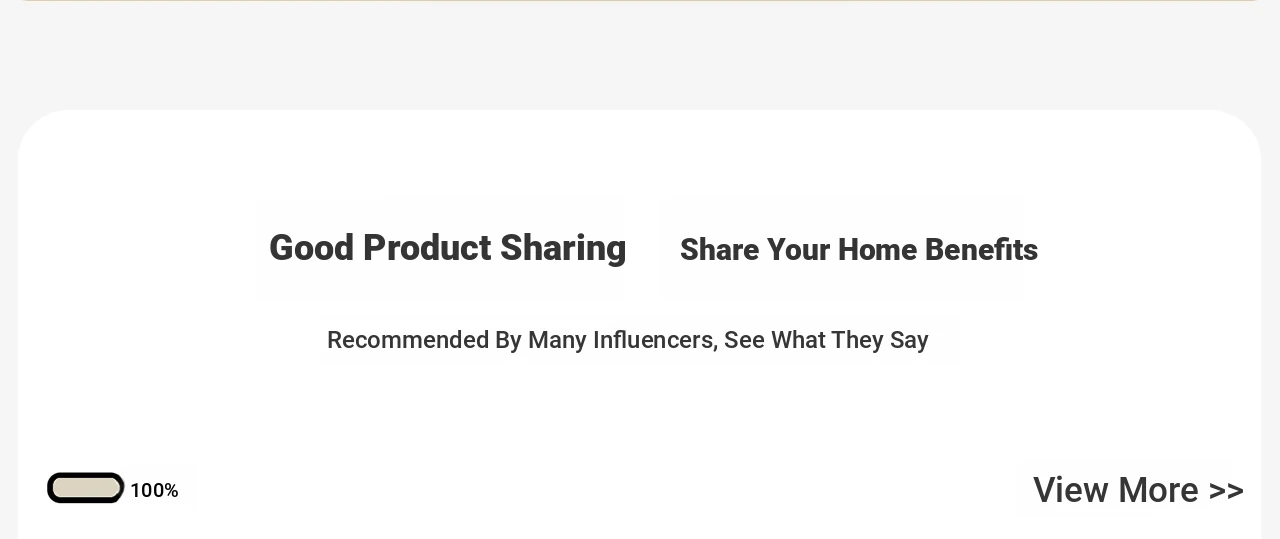Open the Share Your Home Benefits tab
Screen dimensions: 1280x539
pos(858,249)
